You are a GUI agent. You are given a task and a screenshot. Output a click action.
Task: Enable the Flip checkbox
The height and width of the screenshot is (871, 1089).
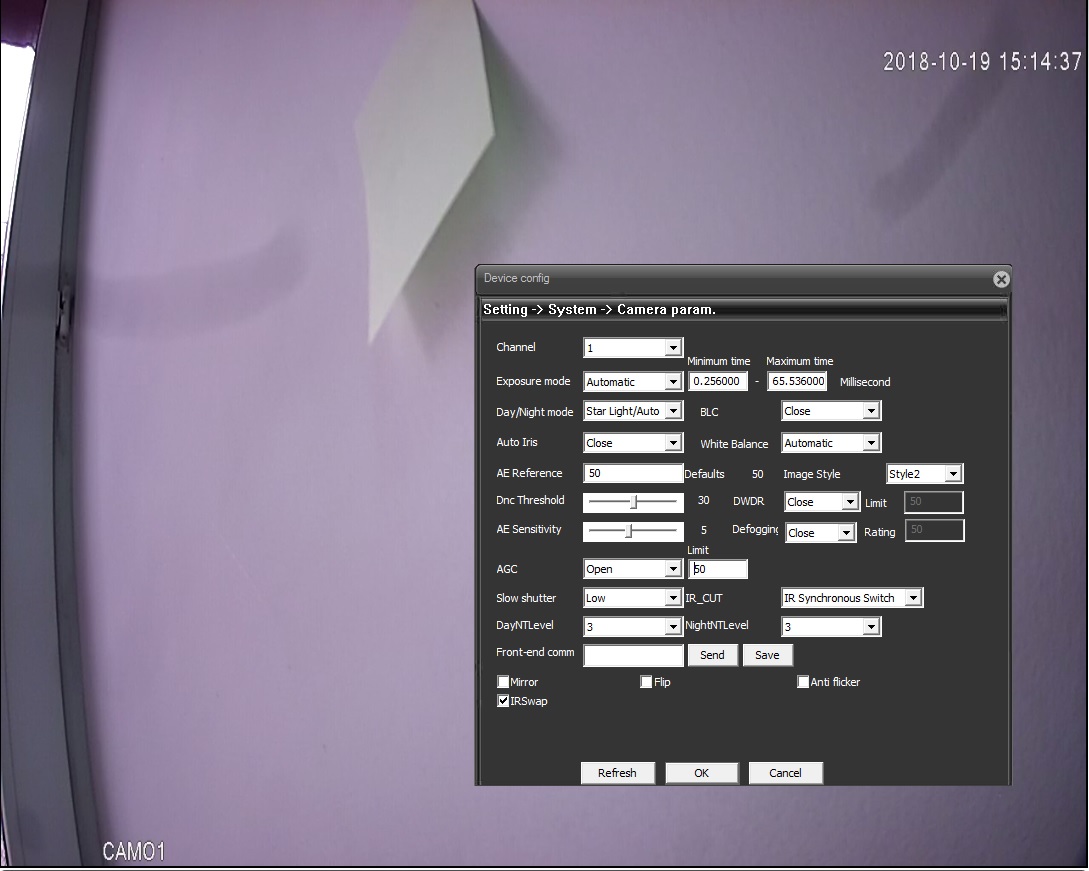(647, 682)
